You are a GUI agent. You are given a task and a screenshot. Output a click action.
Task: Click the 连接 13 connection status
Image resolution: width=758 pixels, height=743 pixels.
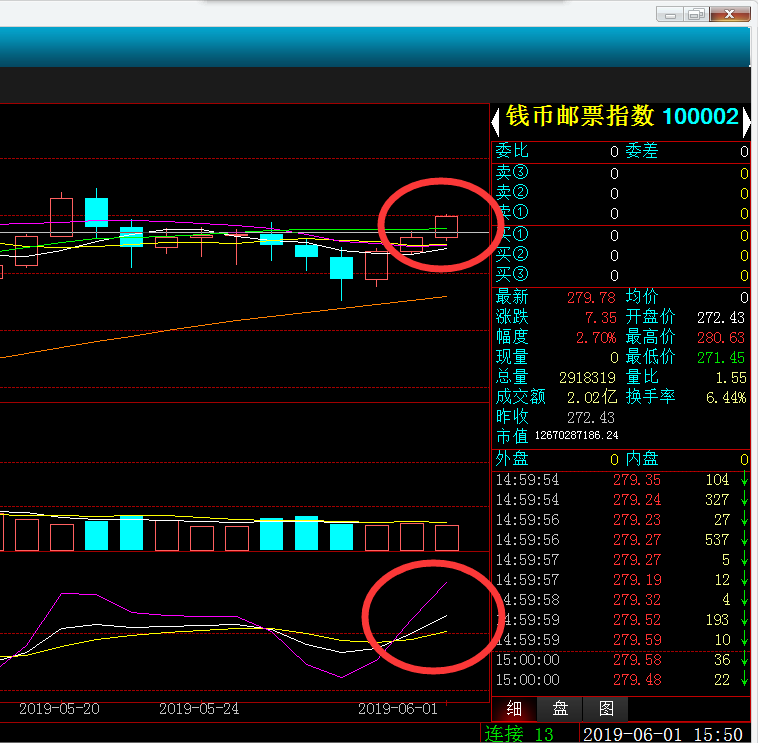[519, 734]
